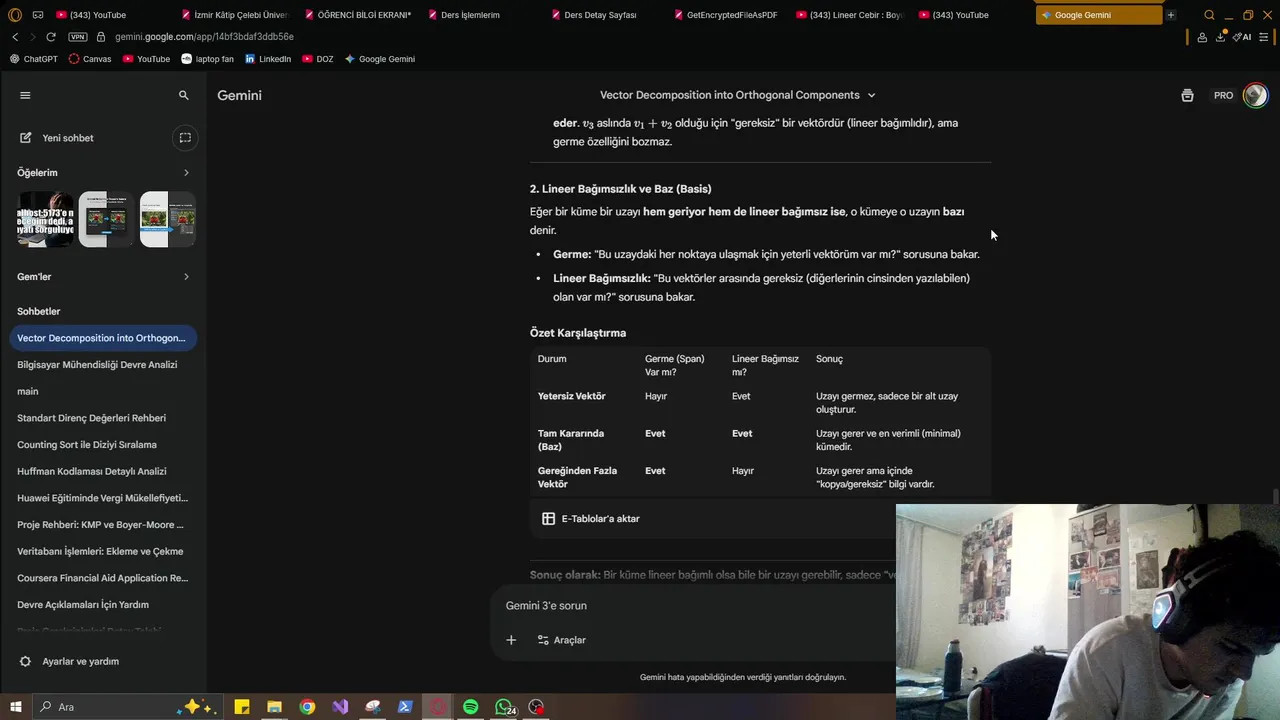Click the print icon next to PRO
This screenshot has width=1280, height=720.
1187,96
